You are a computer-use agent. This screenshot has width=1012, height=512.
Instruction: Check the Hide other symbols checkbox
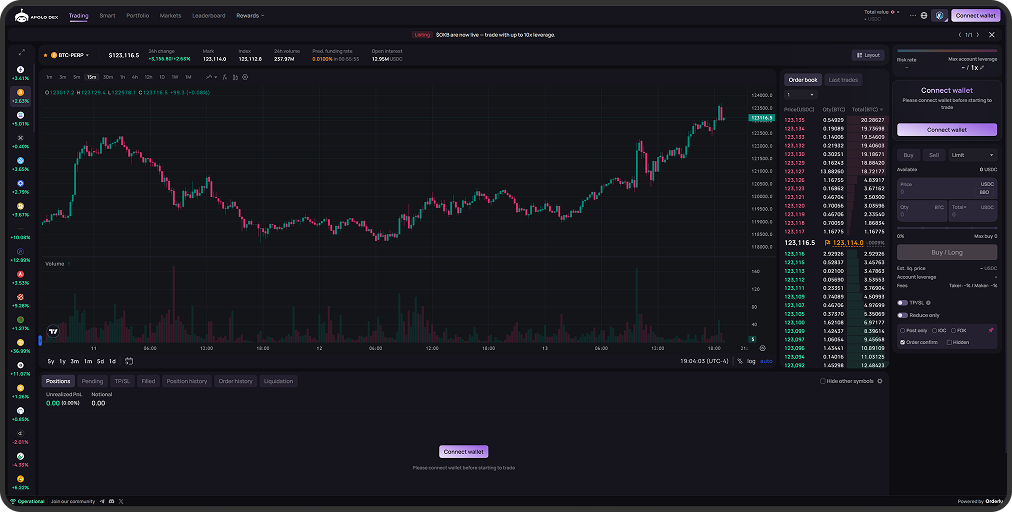coord(823,381)
